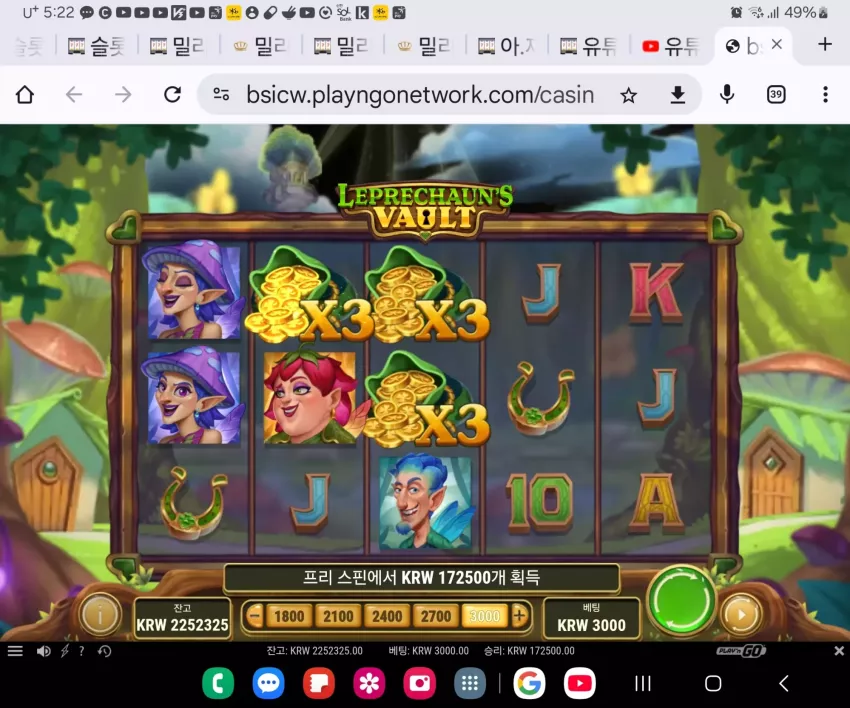The image size is (850, 708).
Task: Open the game info button
Action: pos(100,615)
